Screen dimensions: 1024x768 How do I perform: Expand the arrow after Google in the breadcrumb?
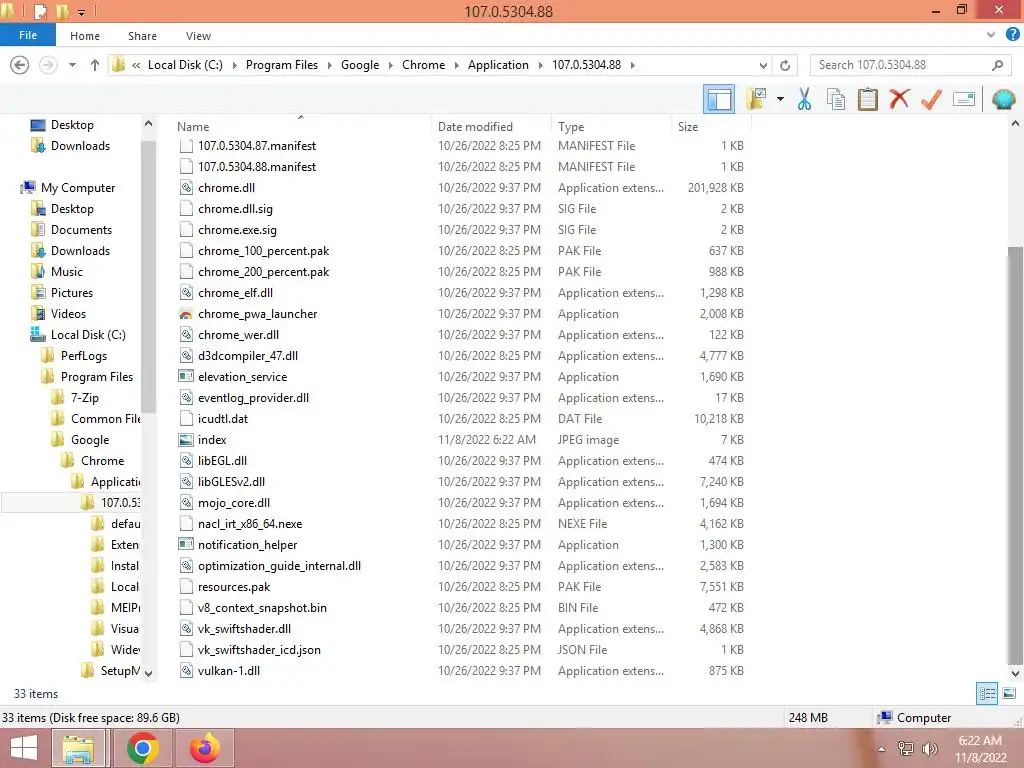point(391,65)
